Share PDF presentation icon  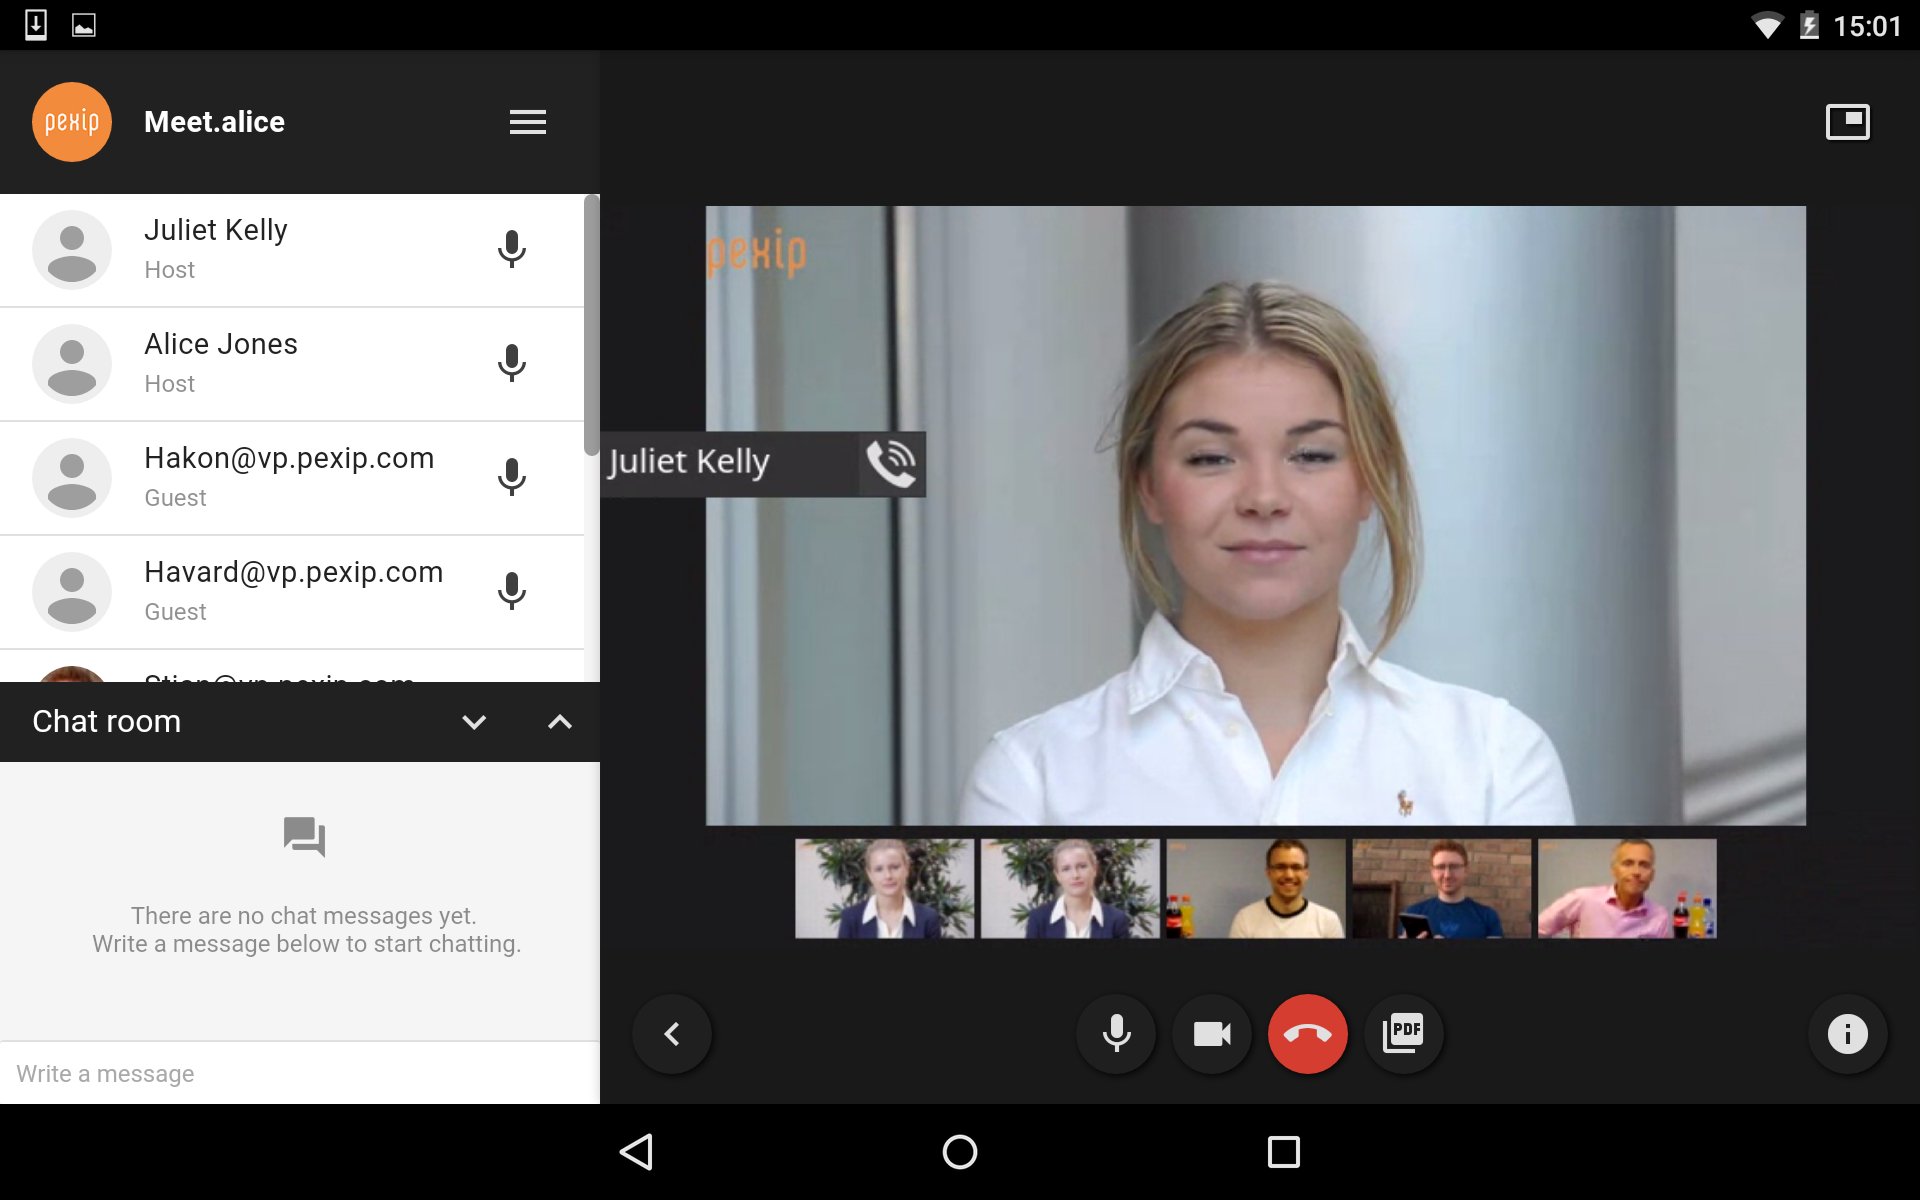(x=1403, y=1034)
